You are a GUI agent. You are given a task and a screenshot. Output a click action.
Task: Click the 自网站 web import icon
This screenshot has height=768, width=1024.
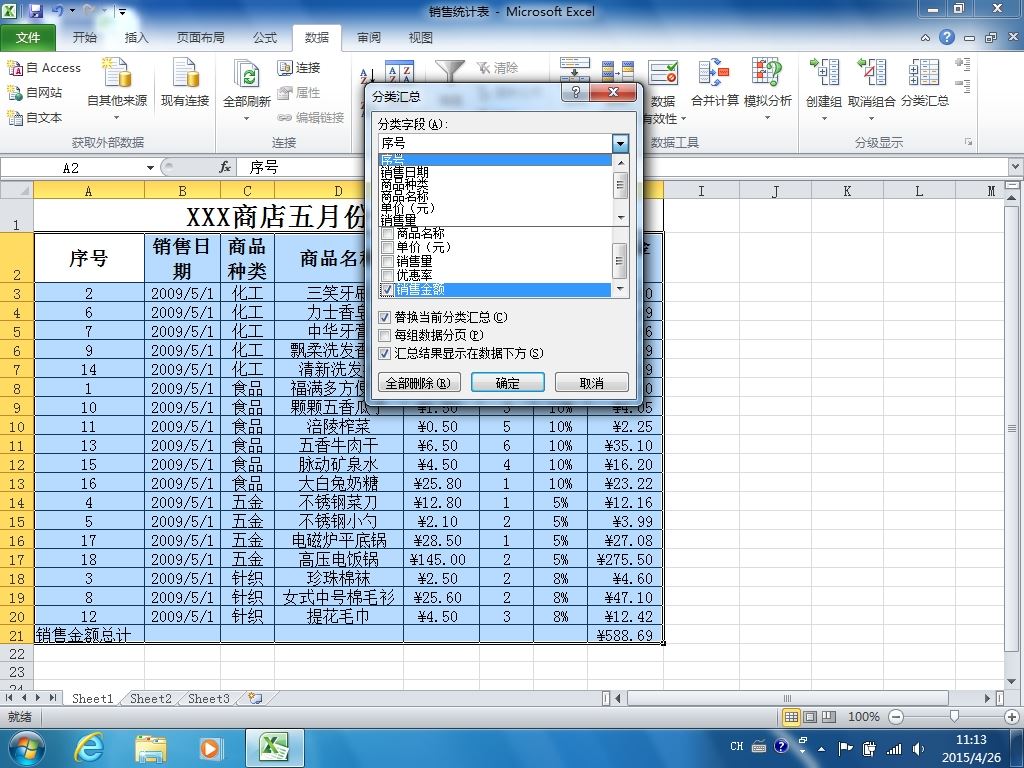pos(14,93)
